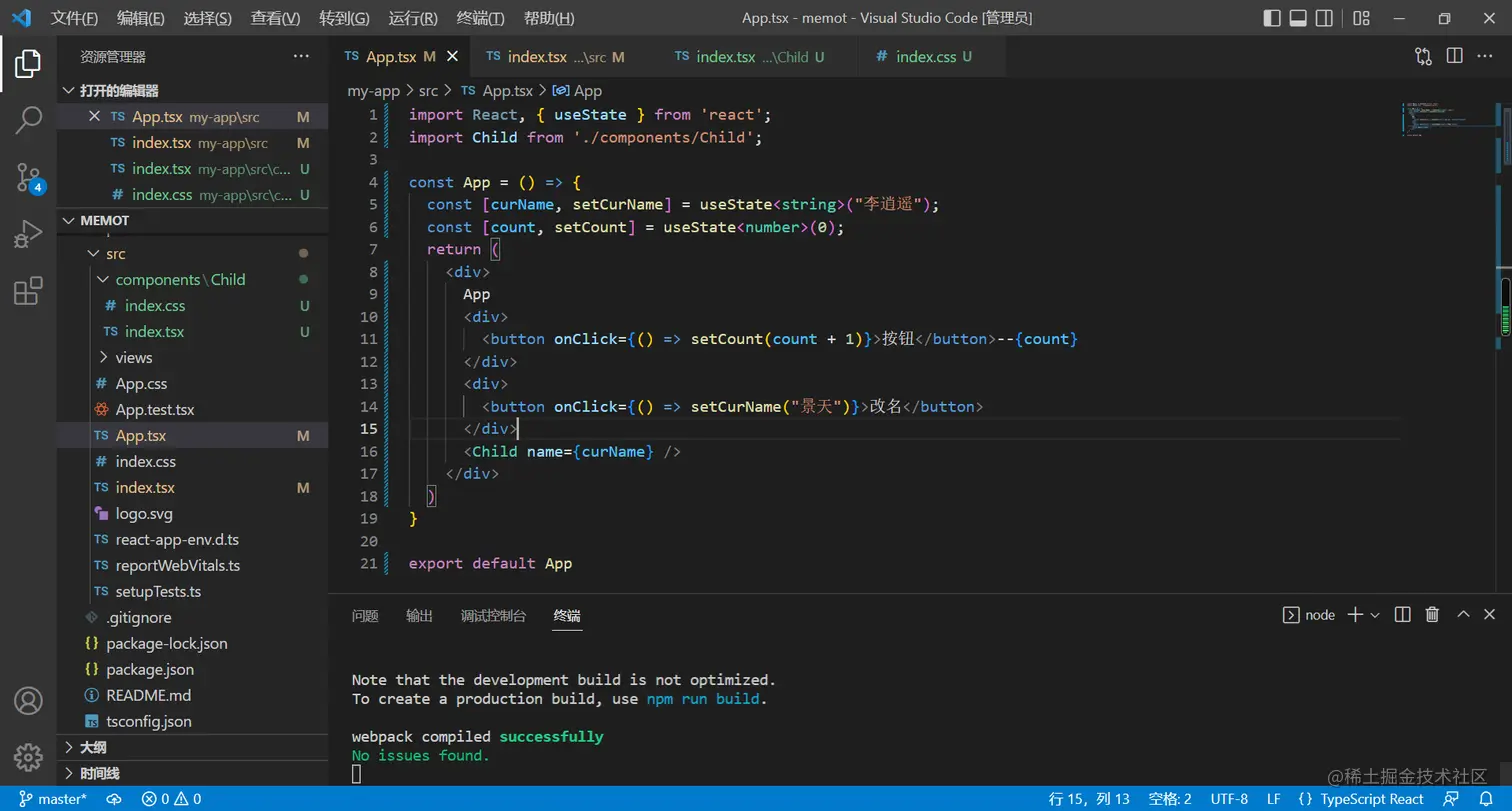
Task: Open Source Control view with 4 badge
Action: click(x=28, y=178)
